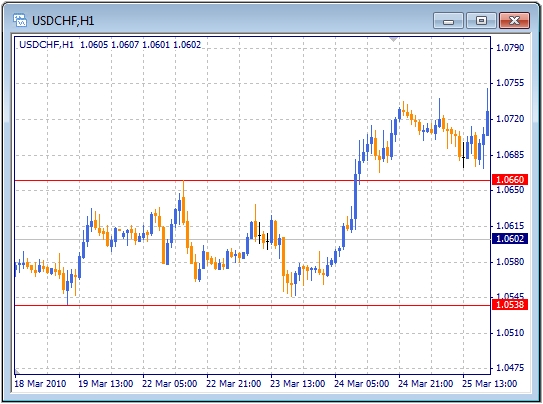543x404 pixels.
Task: Select the lower red horizontal line at 1.0538
Action: 253,305
